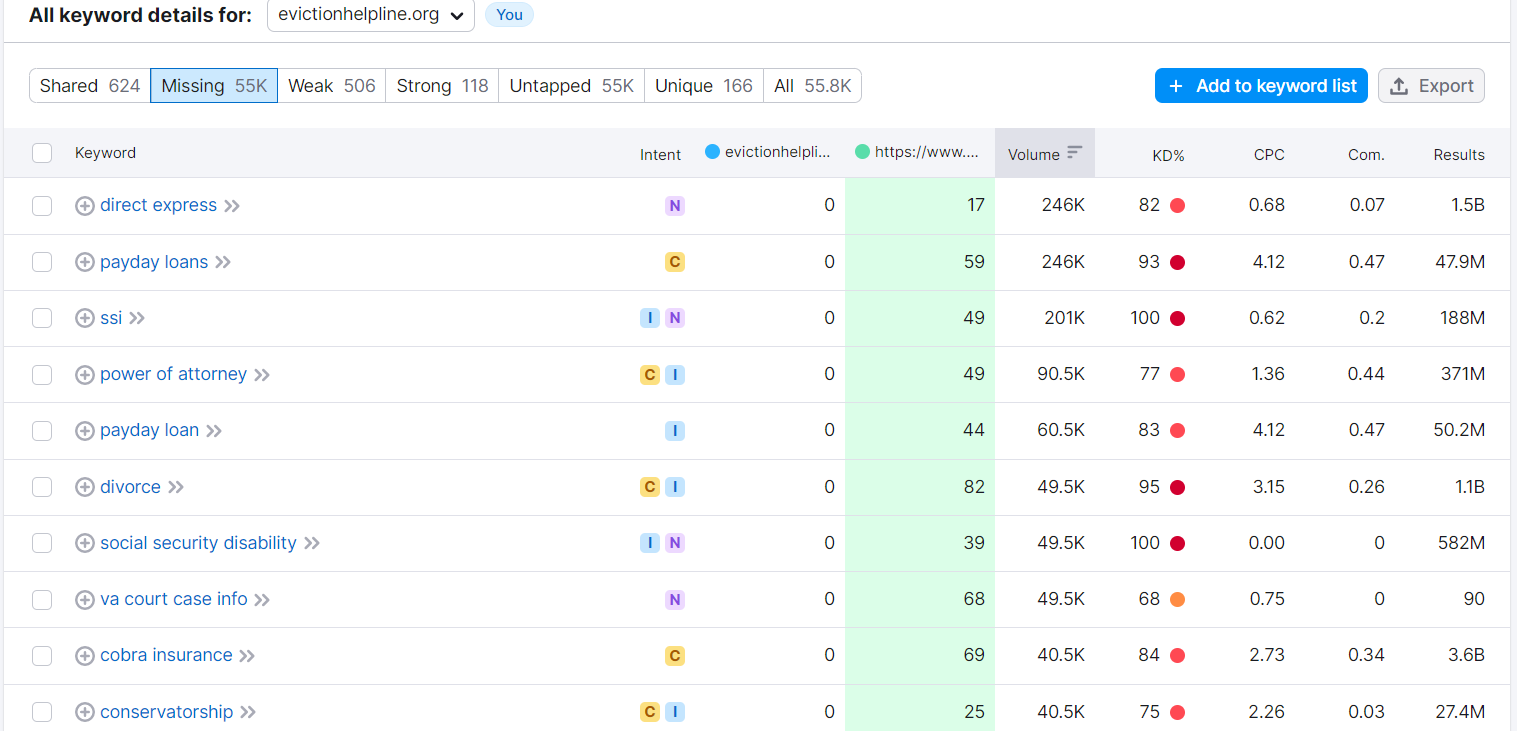Click double-chevron icon next to ssi

(137, 318)
